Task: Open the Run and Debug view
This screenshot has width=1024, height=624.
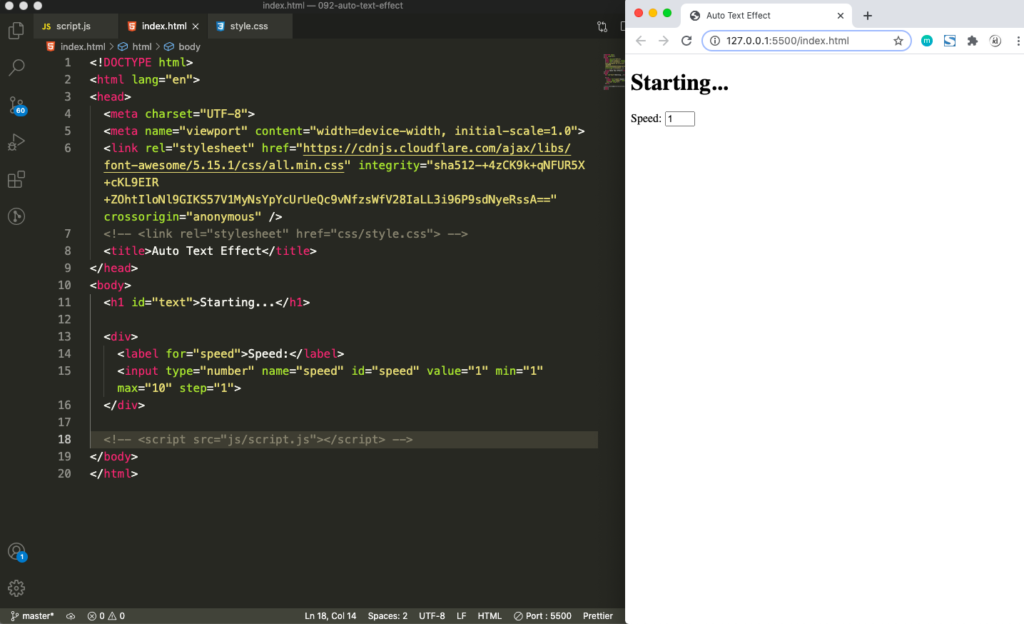Action: (16, 142)
